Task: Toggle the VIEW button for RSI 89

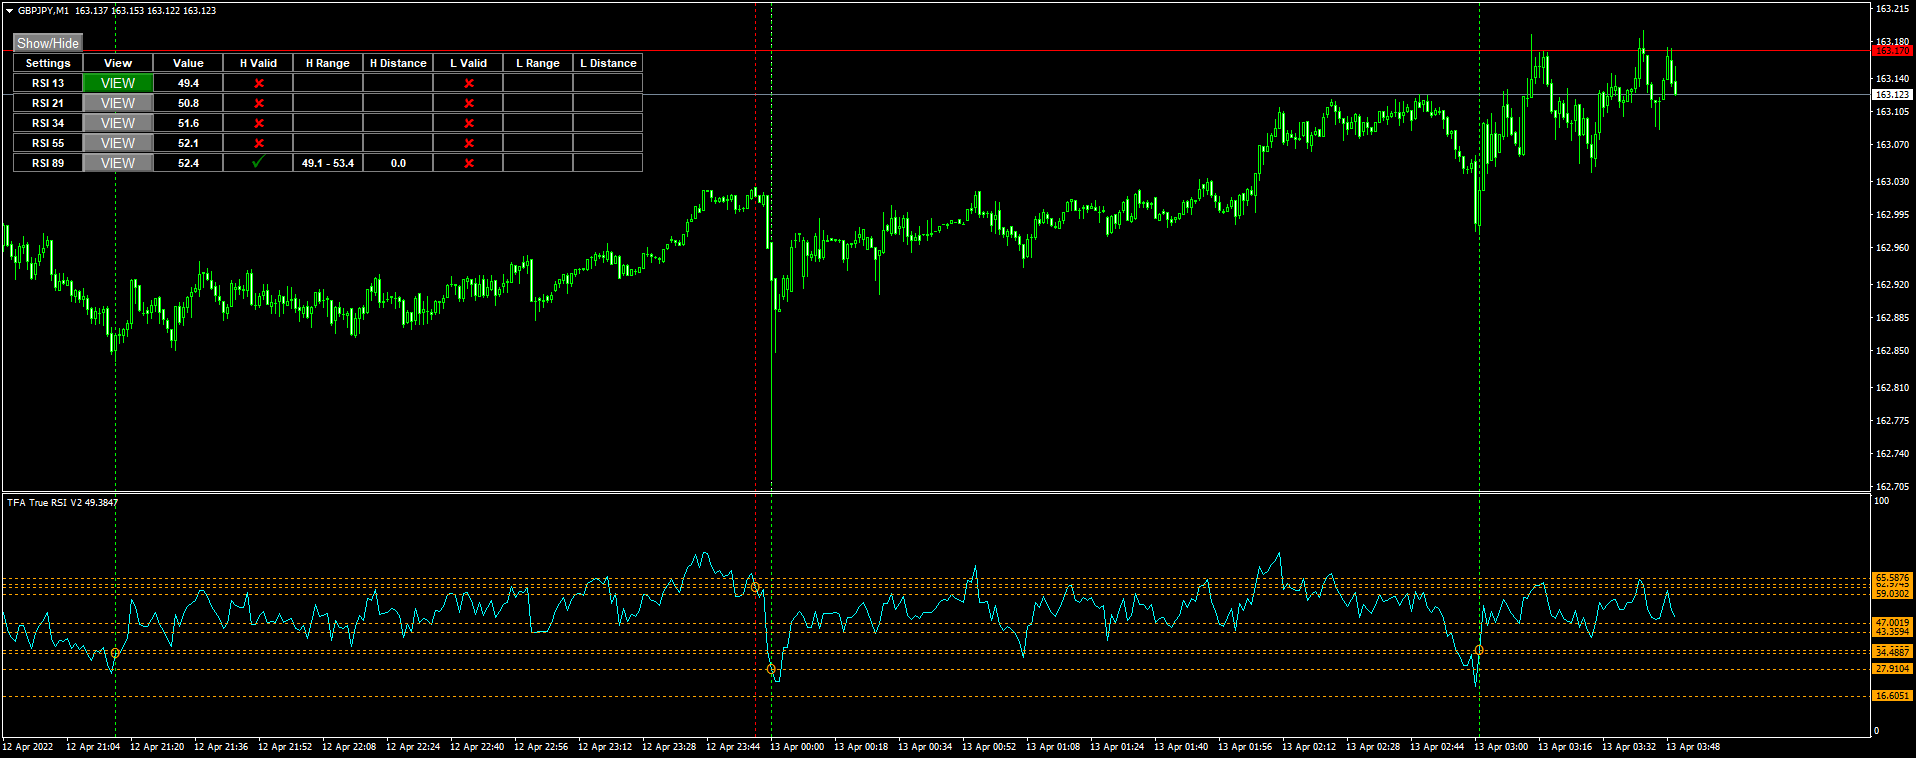Action: [118, 163]
